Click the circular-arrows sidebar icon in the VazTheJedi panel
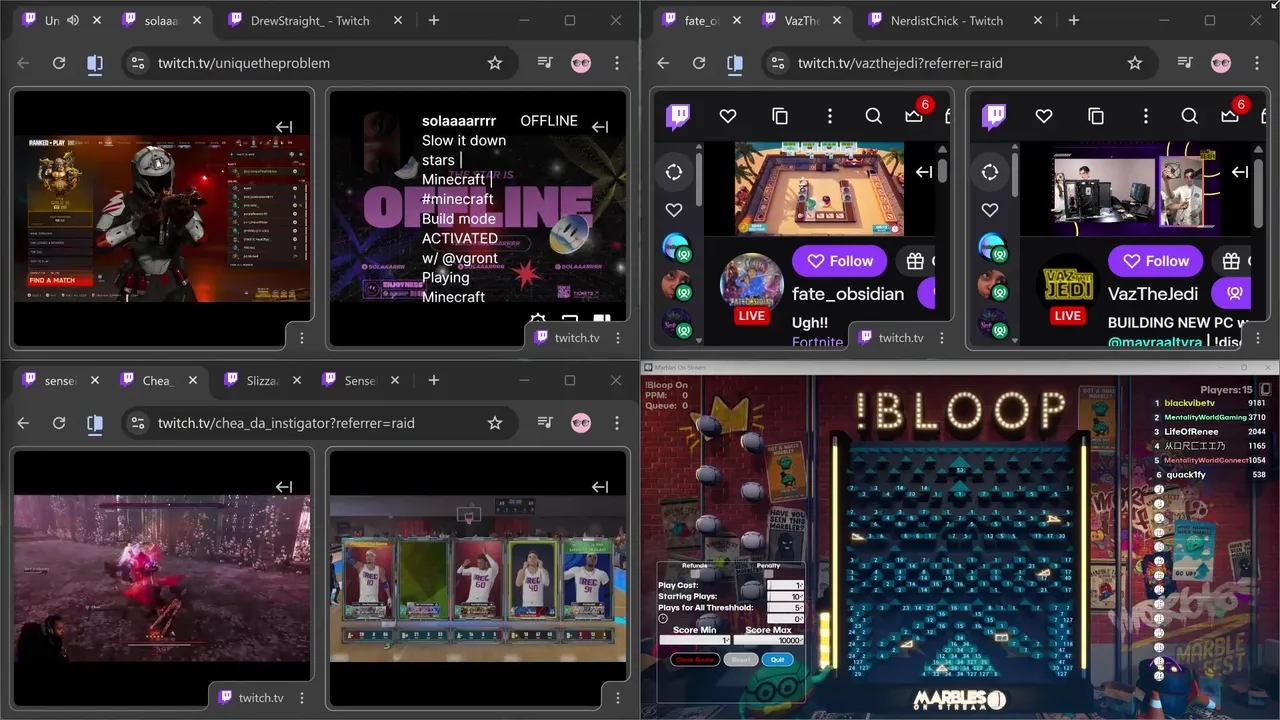Screen dimensions: 1280x720 click(x=990, y=172)
